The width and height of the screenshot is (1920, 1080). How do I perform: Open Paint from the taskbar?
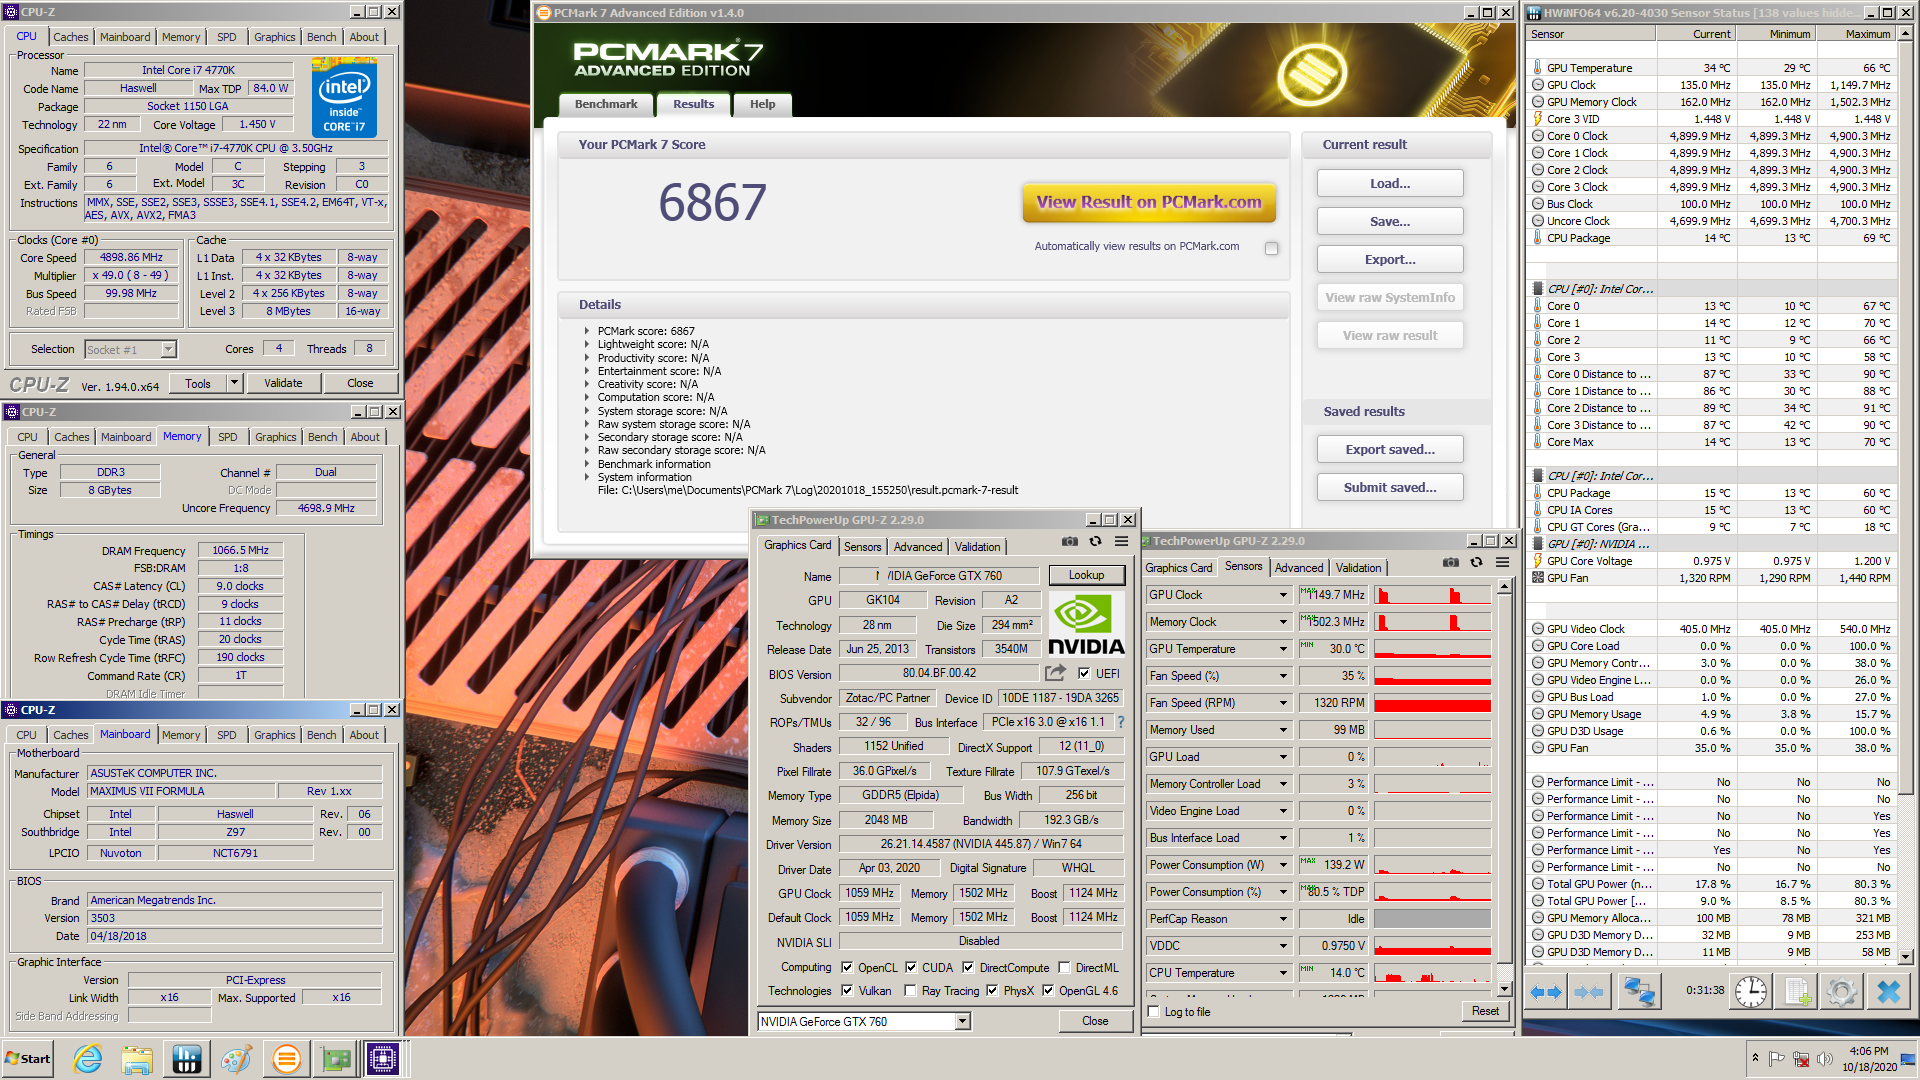click(x=236, y=1059)
